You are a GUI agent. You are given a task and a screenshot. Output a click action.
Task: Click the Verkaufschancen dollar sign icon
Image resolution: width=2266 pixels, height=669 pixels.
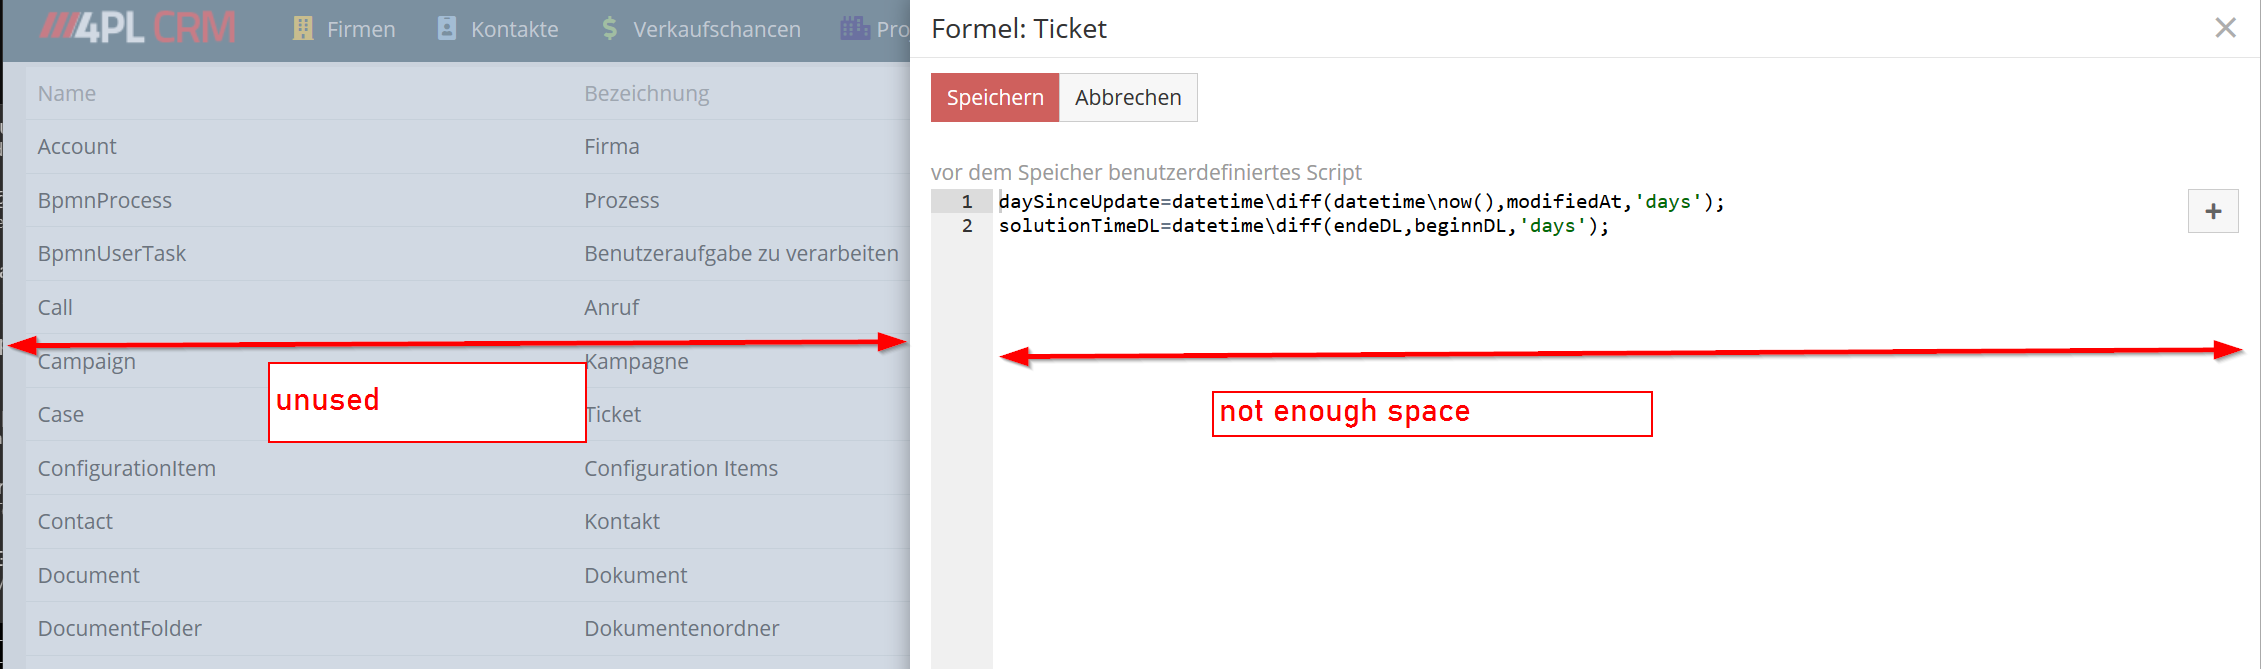[x=610, y=29]
